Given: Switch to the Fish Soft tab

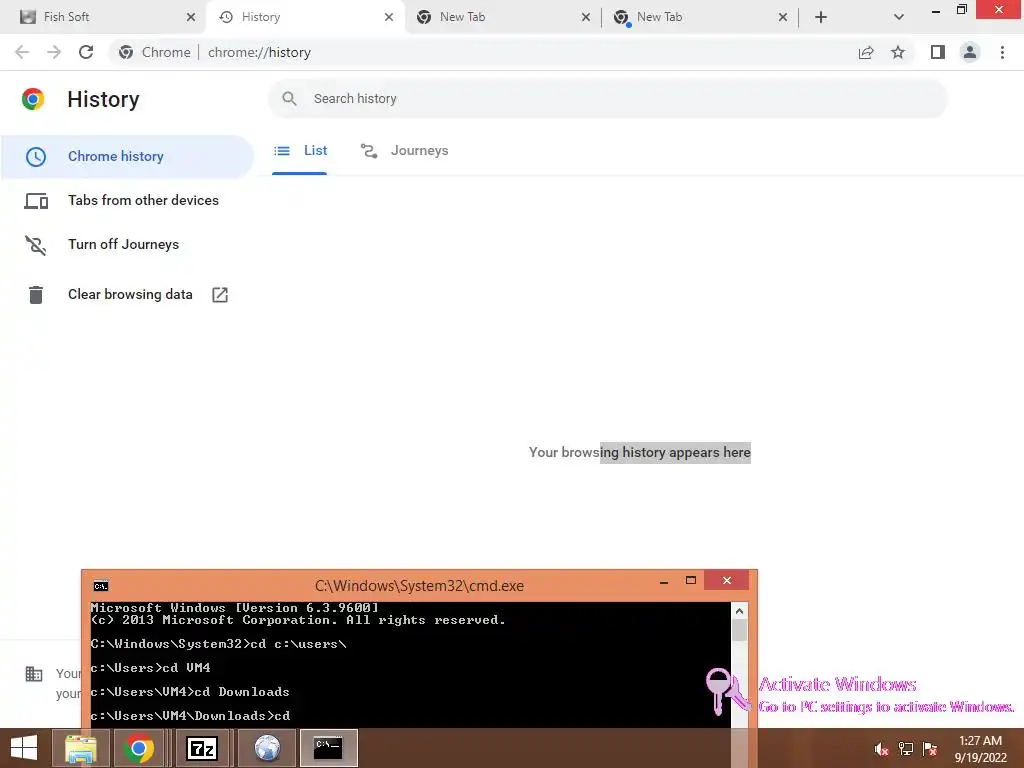Looking at the screenshot, I should click(104, 17).
